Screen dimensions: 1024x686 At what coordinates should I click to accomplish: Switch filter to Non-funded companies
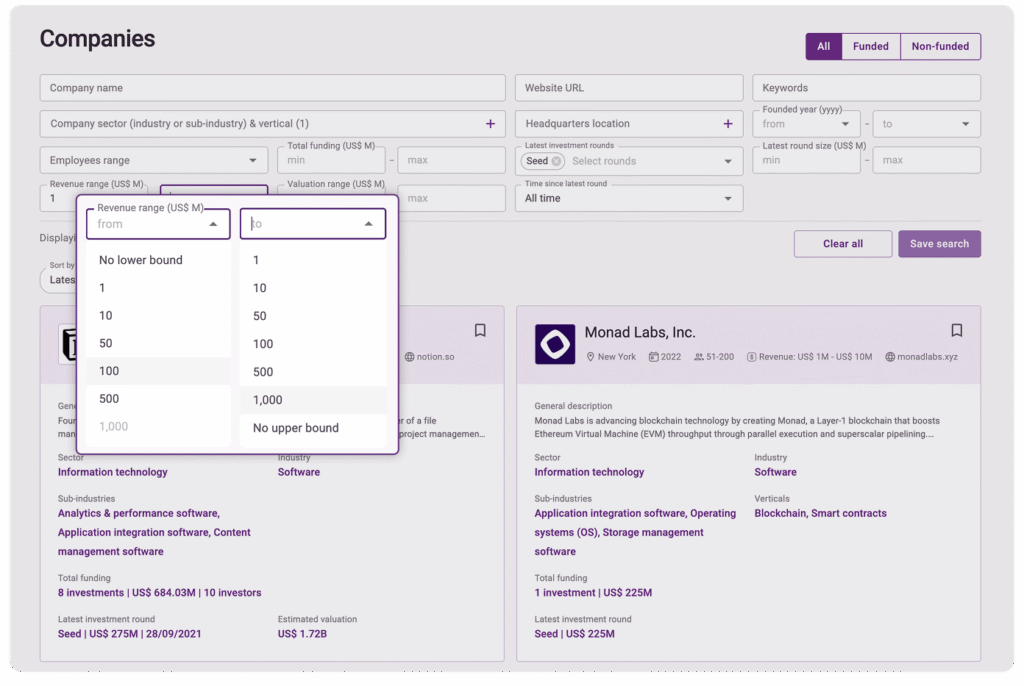click(x=940, y=46)
